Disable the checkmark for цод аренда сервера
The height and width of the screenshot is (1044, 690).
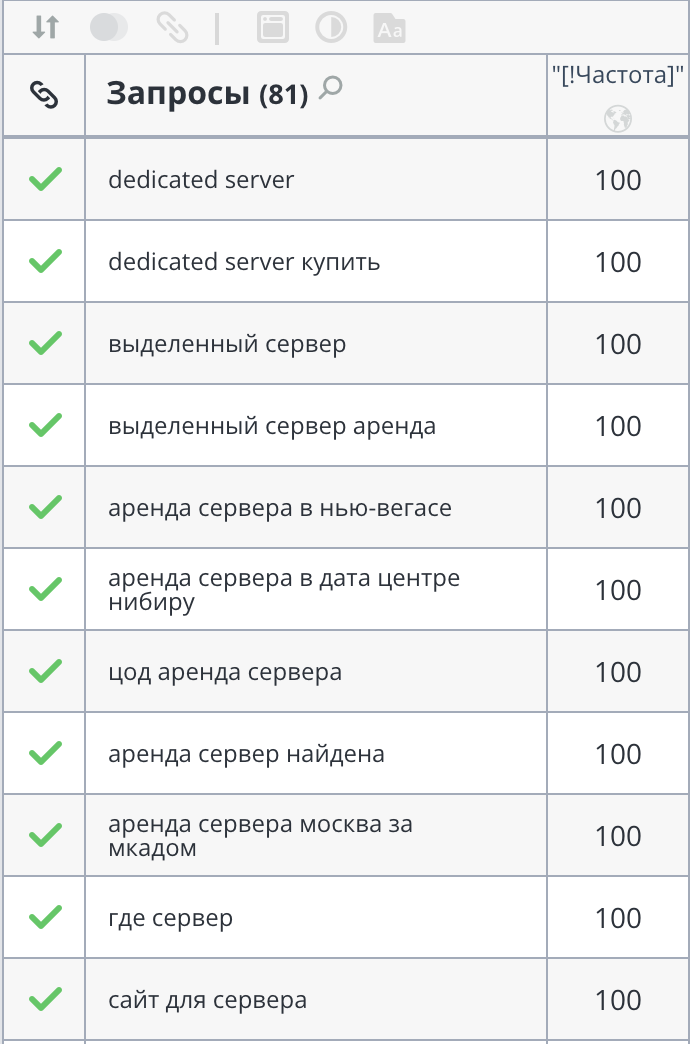coord(44,671)
